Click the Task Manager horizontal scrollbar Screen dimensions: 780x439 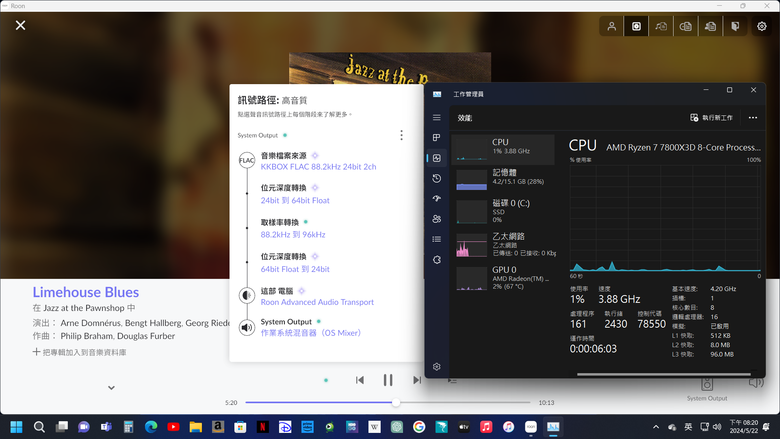664,374
